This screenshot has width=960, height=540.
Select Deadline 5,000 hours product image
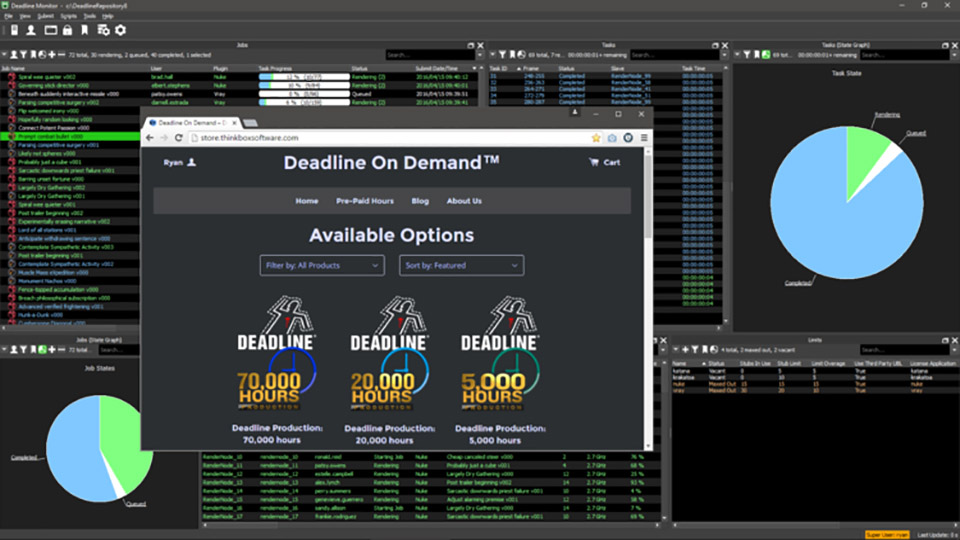coord(500,354)
